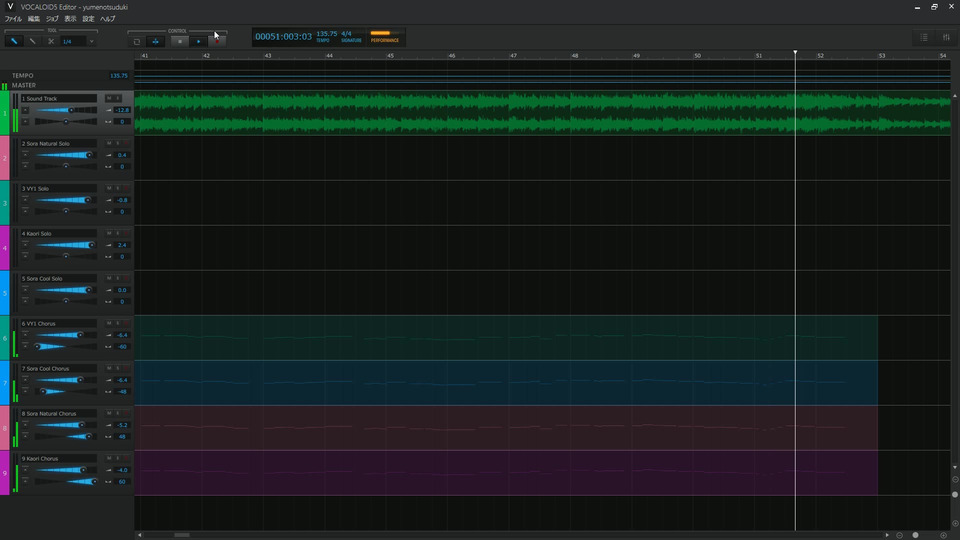960x540 pixels.
Task: Expand volume automation on 4 Kaori Solo
Action: (x=26, y=244)
